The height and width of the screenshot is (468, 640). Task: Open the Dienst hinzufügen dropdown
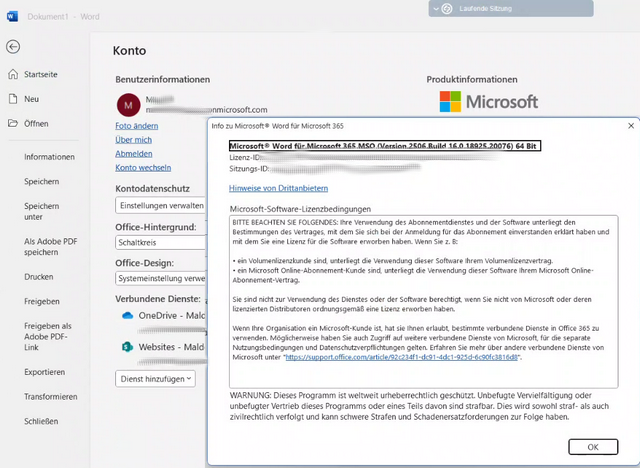click(x=155, y=379)
